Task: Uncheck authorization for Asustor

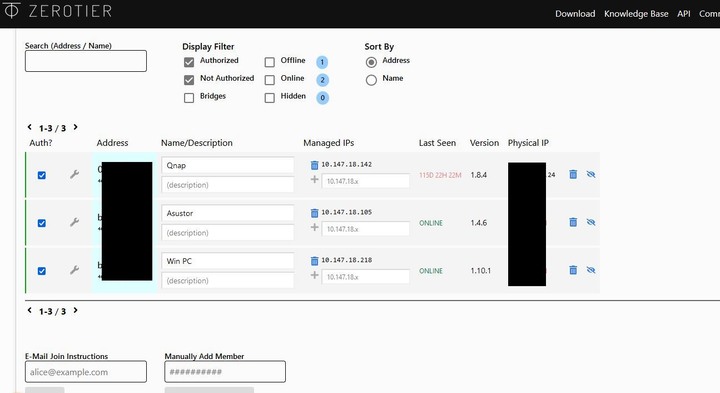Action: [x=42, y=223]
